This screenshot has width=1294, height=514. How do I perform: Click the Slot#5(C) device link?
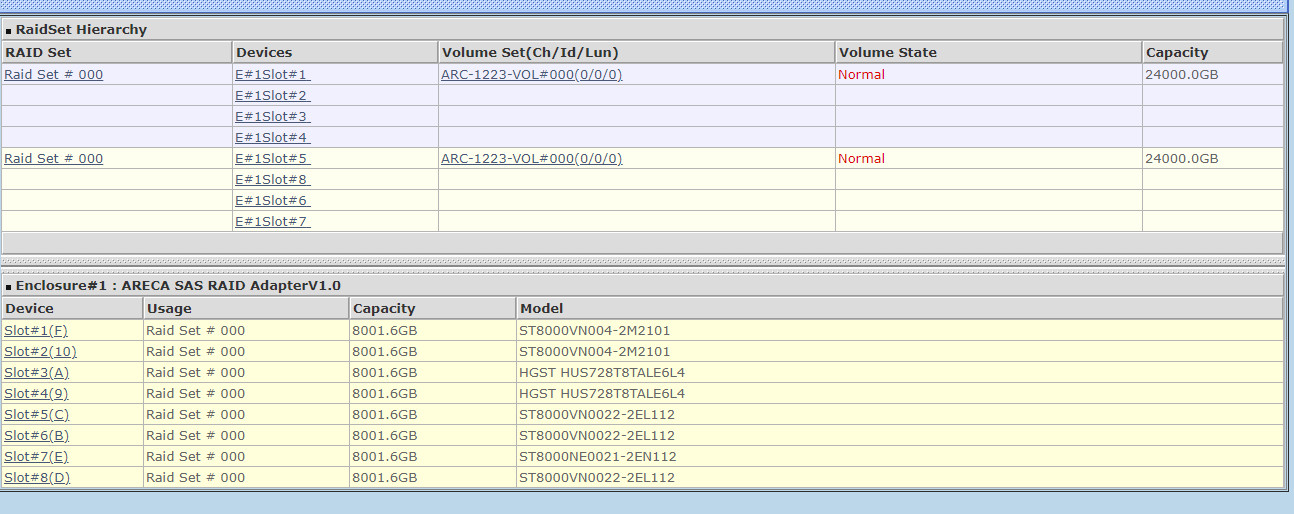coord(36,415)
